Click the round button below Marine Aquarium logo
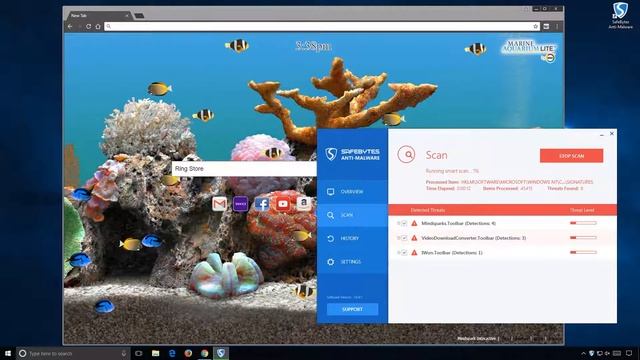Viewport: 640px width, 360px height. [x=550, y=58]
